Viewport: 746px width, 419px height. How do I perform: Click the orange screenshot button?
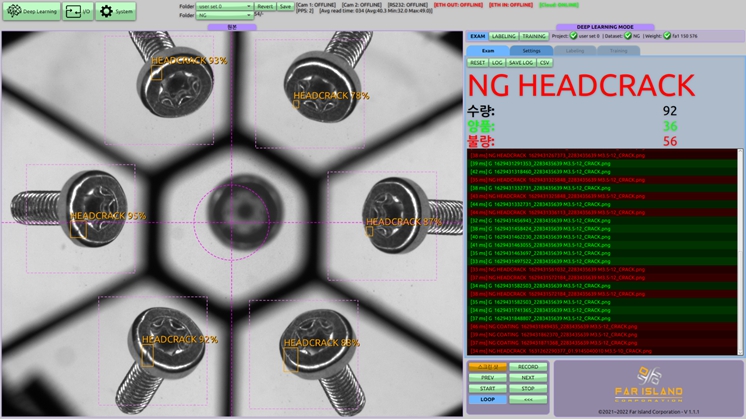pos(487,367)
